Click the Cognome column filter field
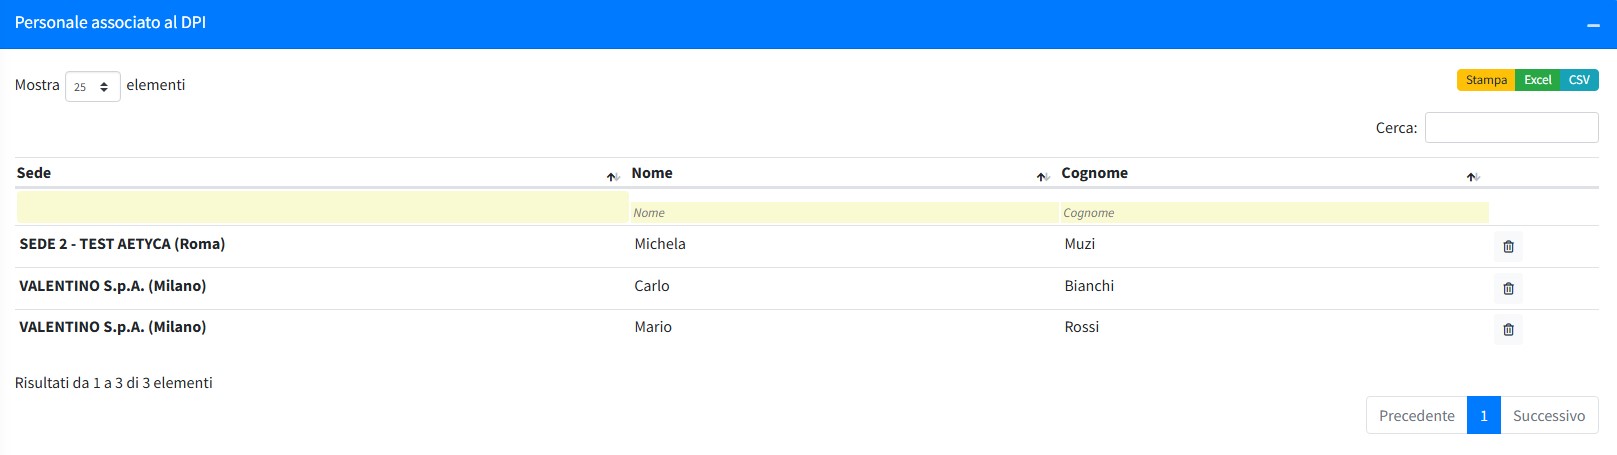Screen dimensions: 1617x455 [x=1273, y=212]
